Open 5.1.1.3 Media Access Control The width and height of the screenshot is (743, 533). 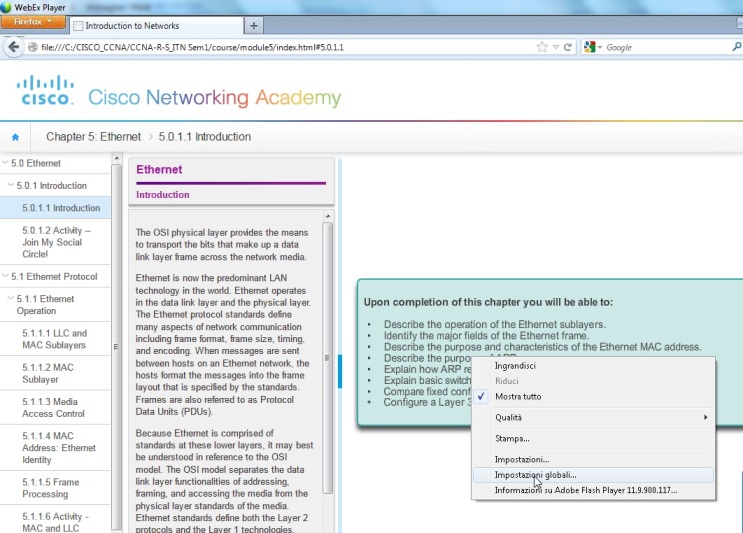pyautogui.click(x=55, y=407)
